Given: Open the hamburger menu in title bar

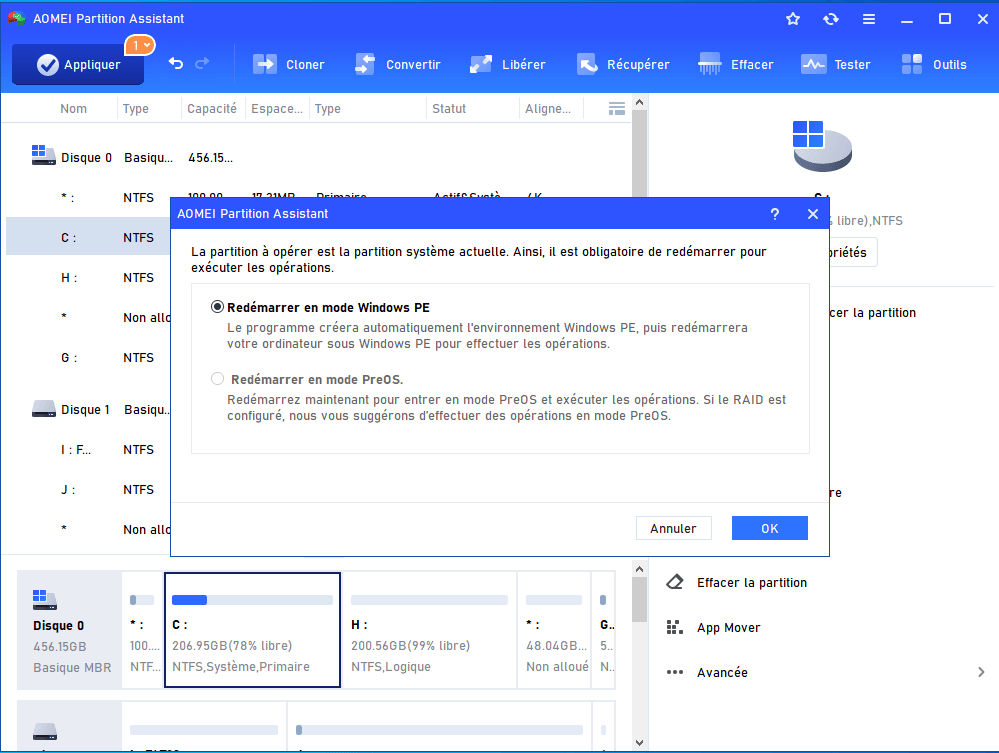Looking at the screenshot, I should (868, 19).
